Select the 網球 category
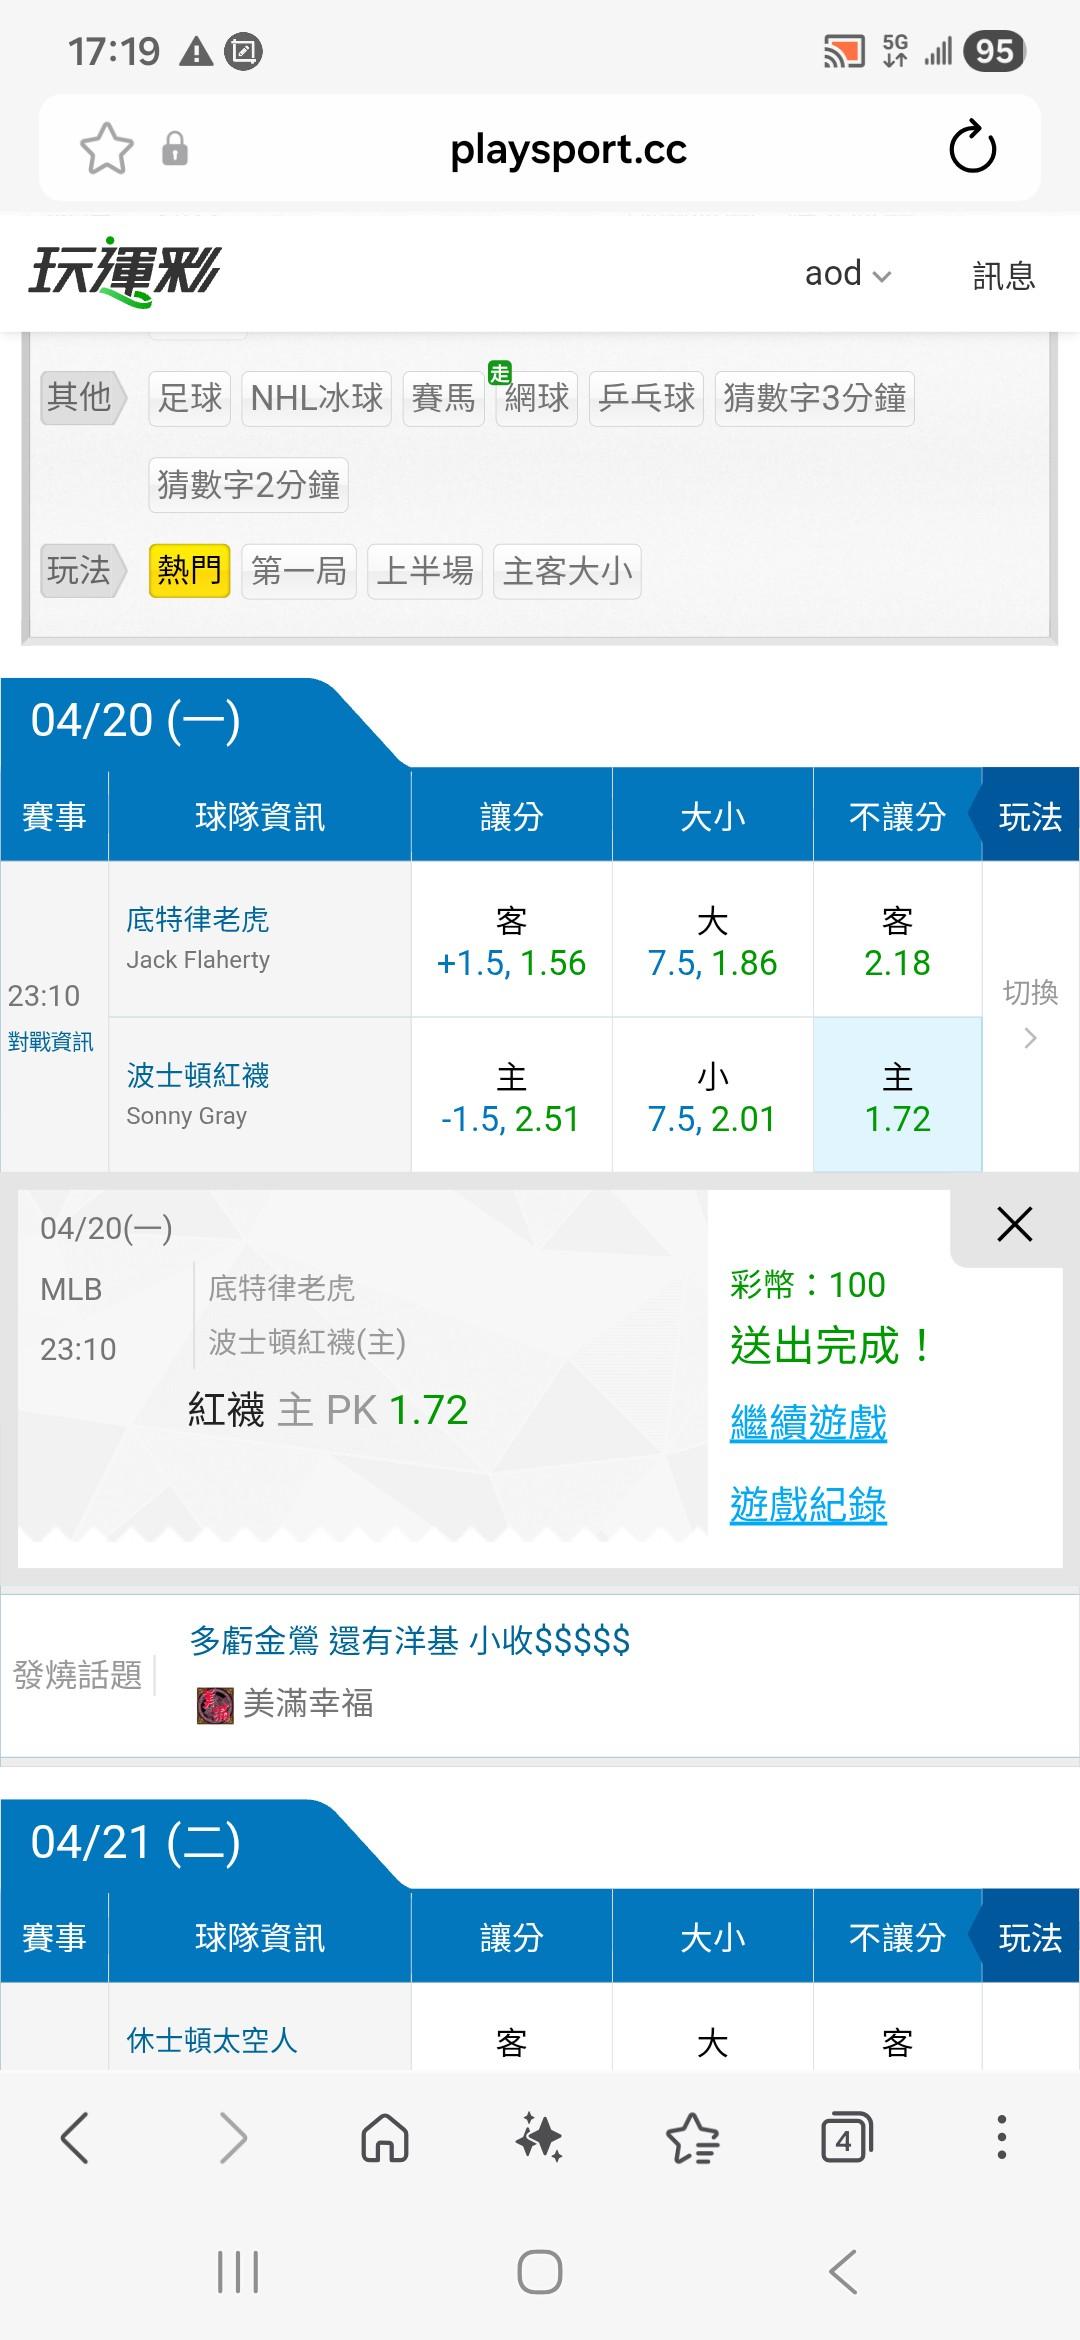The width and height of the screenshot is (1080, 2340). [536, 398]
